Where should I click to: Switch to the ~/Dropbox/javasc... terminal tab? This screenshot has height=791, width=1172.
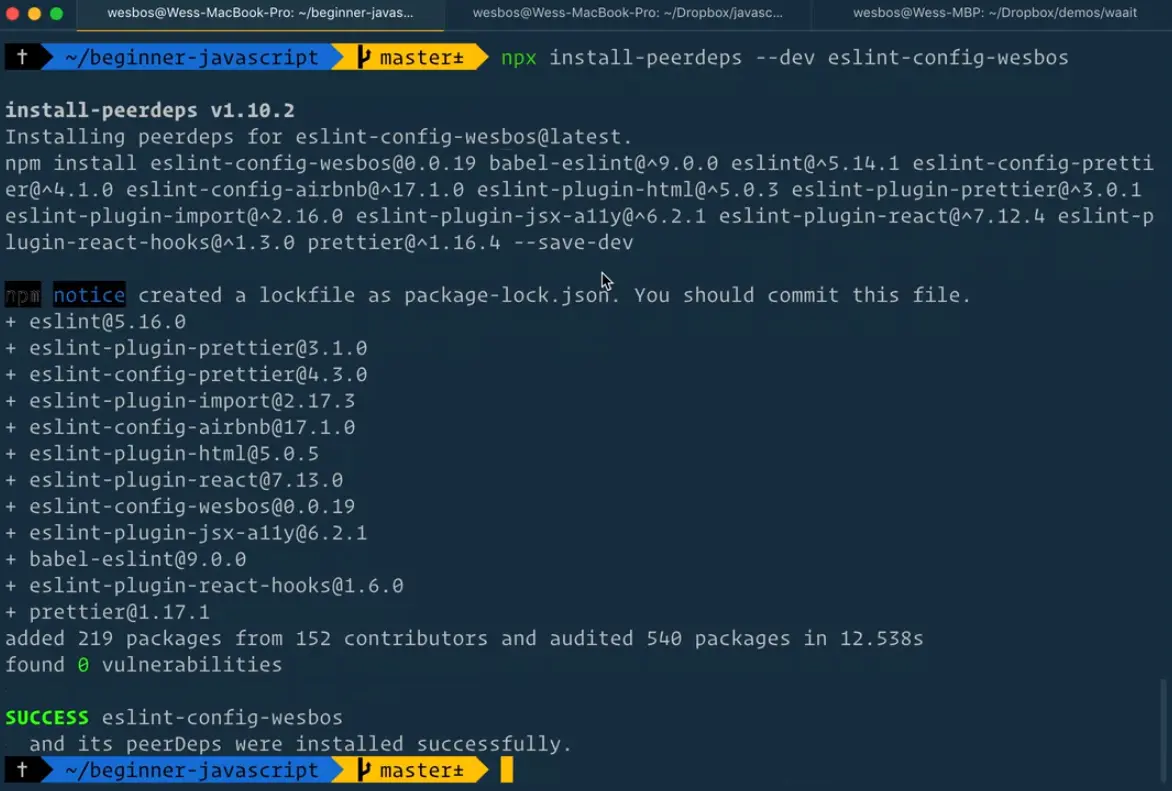(x=627, y=14)
